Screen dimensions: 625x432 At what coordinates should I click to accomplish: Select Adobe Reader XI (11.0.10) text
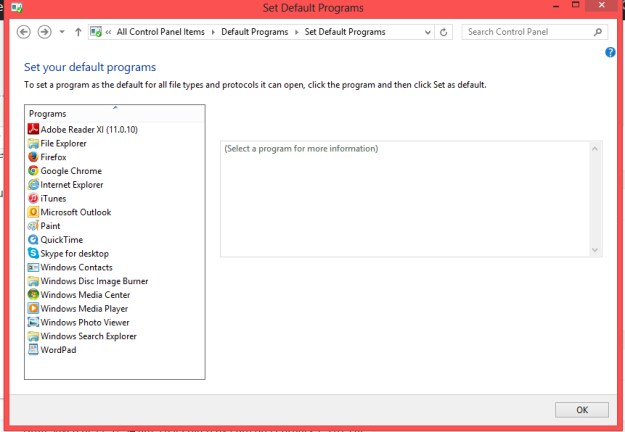click(89, 130)
